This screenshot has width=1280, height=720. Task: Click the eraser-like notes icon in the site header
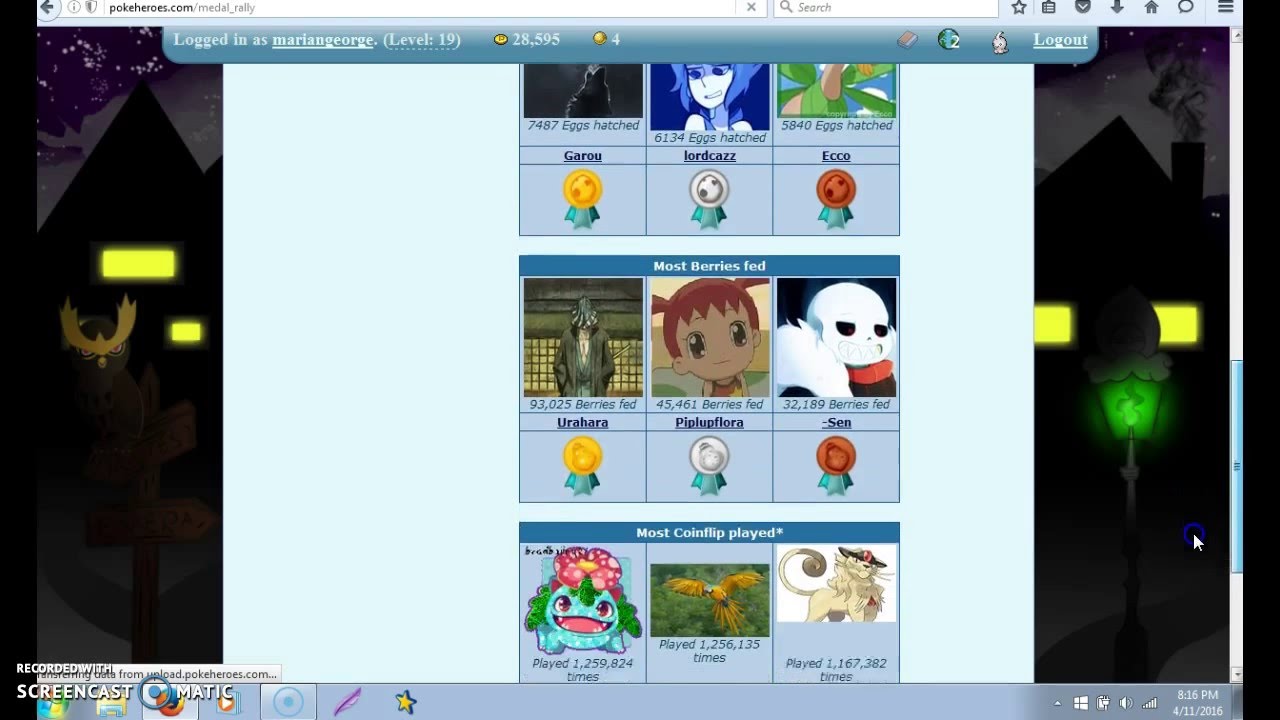[907, 40]
